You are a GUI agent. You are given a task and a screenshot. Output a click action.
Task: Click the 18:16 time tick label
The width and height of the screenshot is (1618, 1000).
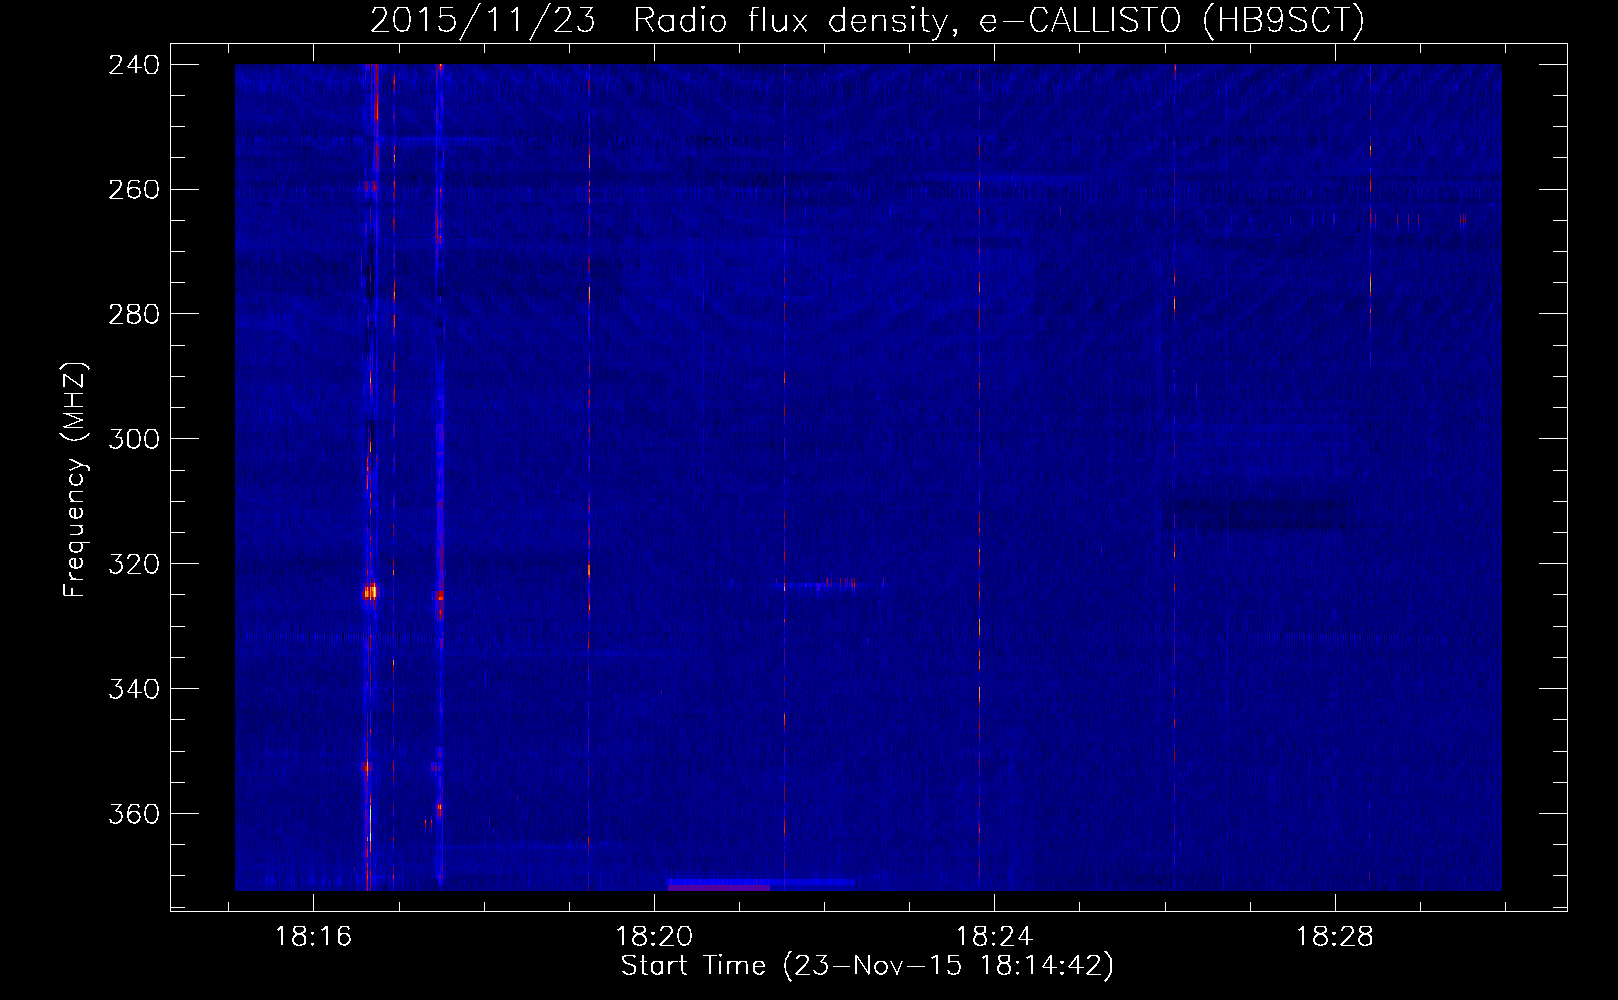tap(314, 937)
